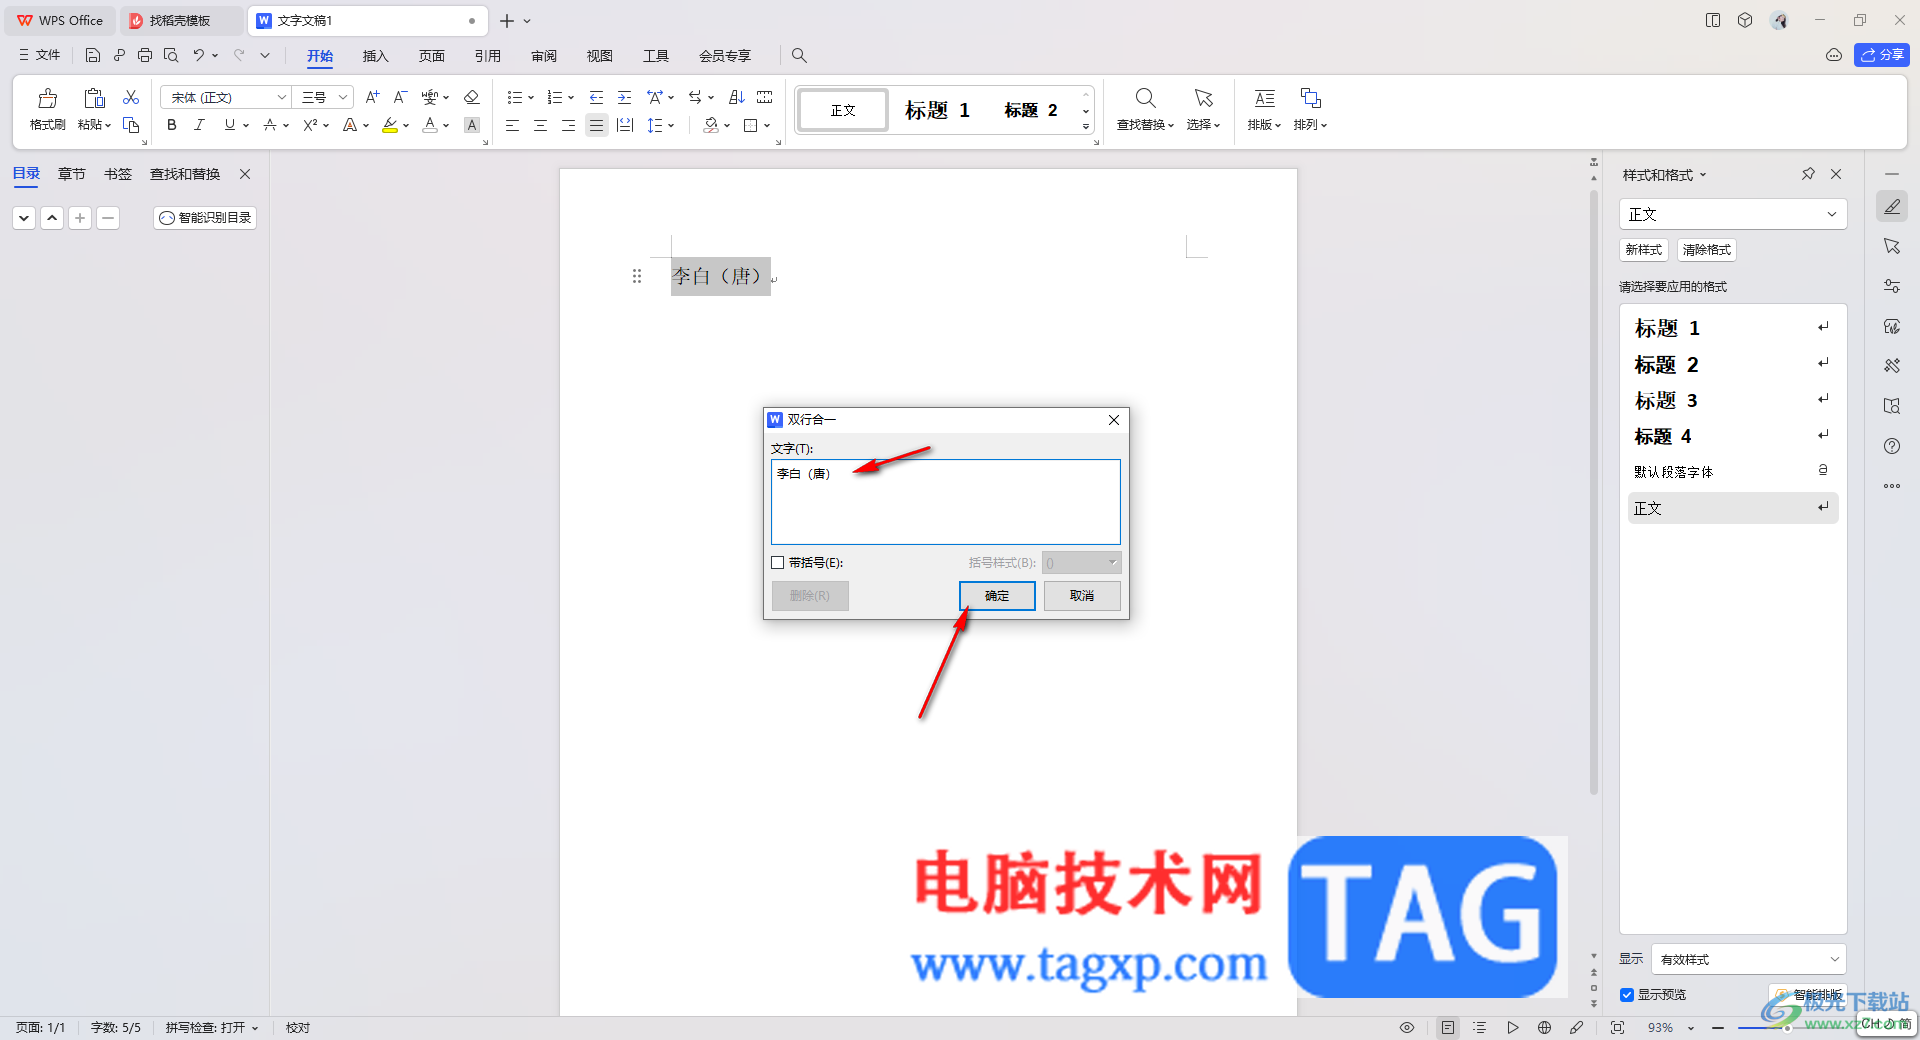Click the text input field in dialog
Viewport: 1920px width, 1040px height.
946,502
